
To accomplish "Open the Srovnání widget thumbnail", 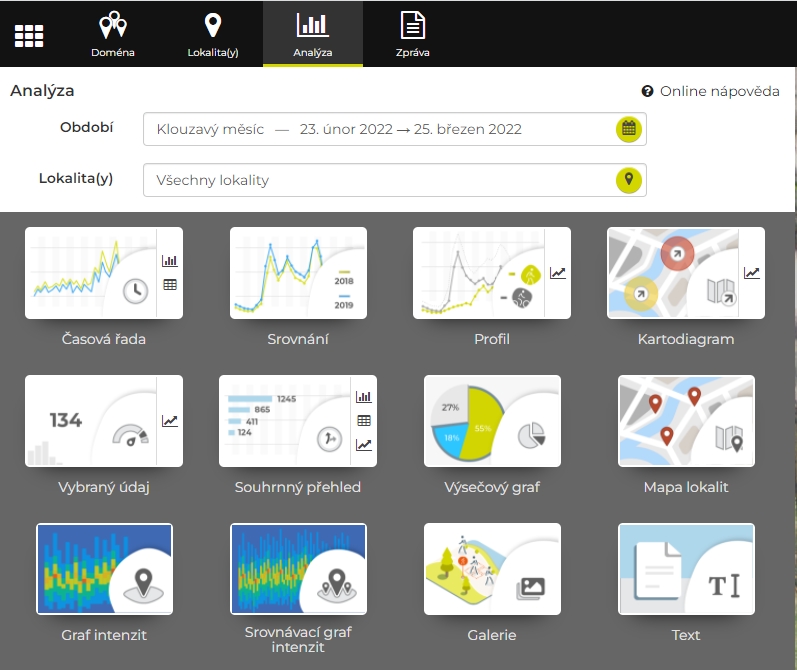I will (x=298, y=273).
